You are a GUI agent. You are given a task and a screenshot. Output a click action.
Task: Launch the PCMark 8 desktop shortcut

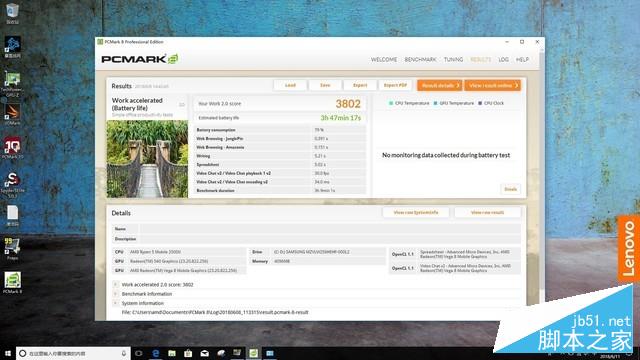point(12,282)
